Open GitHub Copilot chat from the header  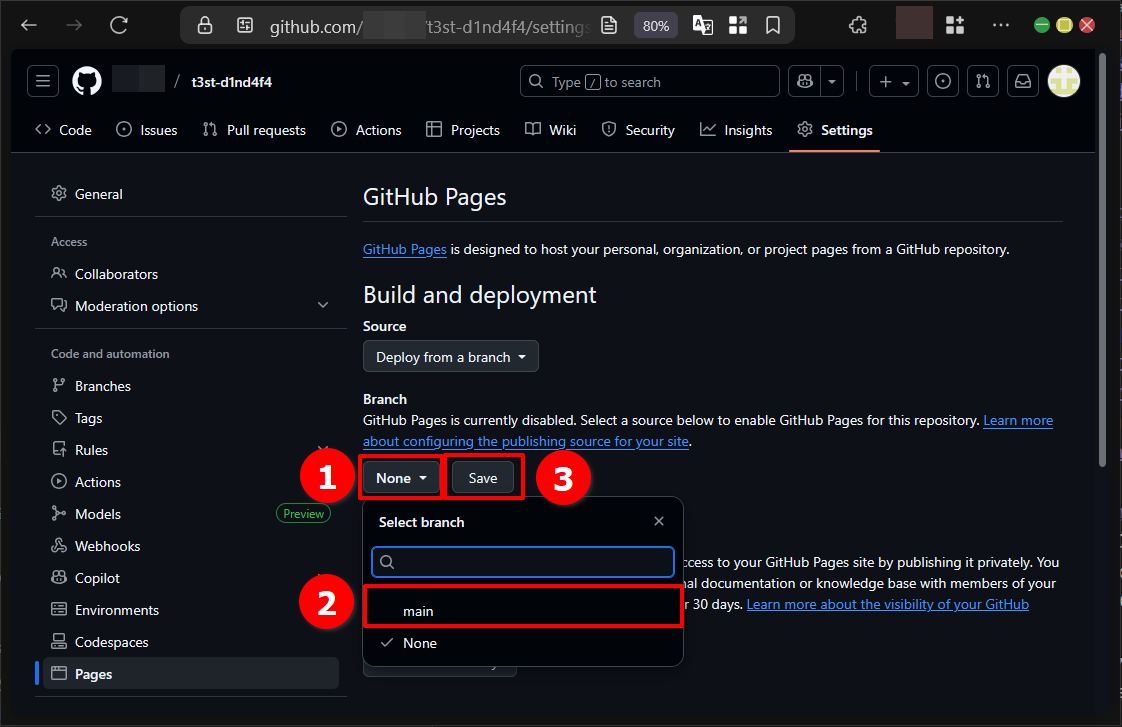[804, 81]
